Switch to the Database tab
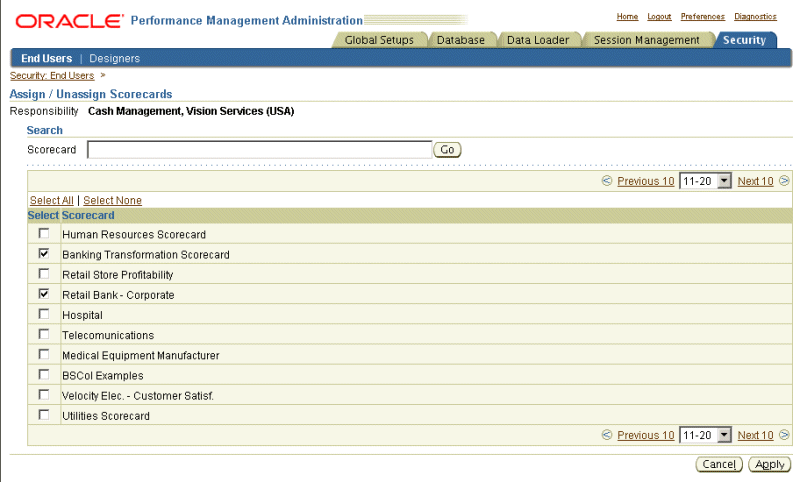800x482 pixels. click(461, 40)
